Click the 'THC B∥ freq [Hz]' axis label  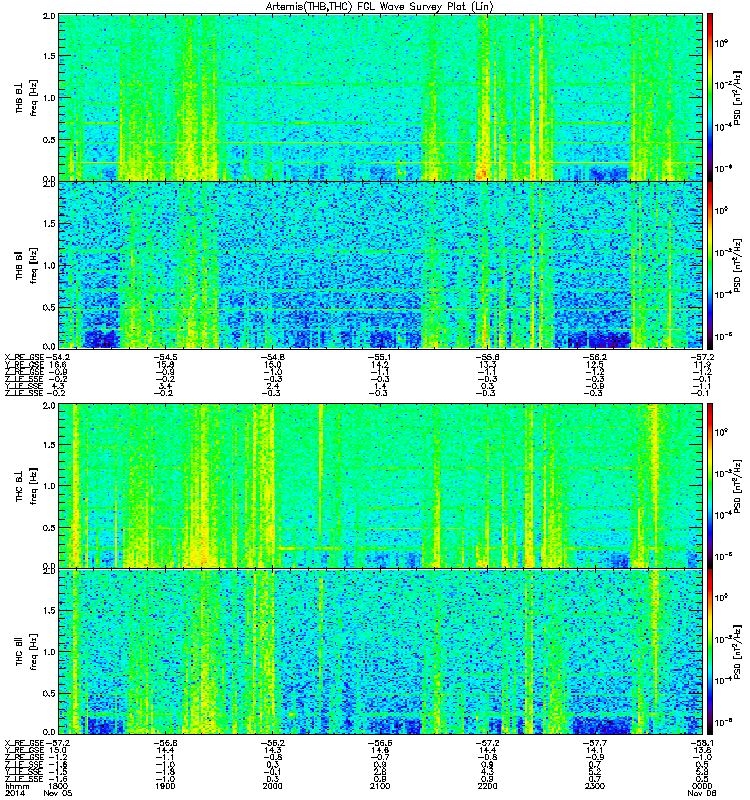click(27, 652)
